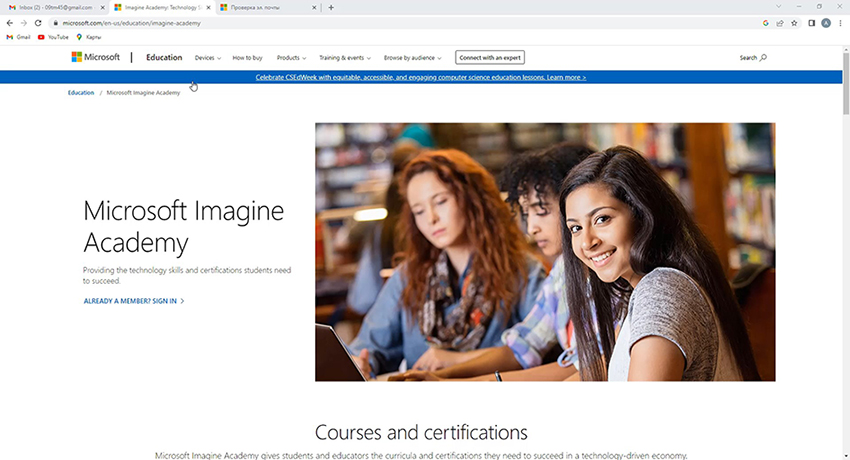The width and height of the screenshot is (850, 460).
Task: Close the Проверка эл. почты tab
Action: [314, 8]
